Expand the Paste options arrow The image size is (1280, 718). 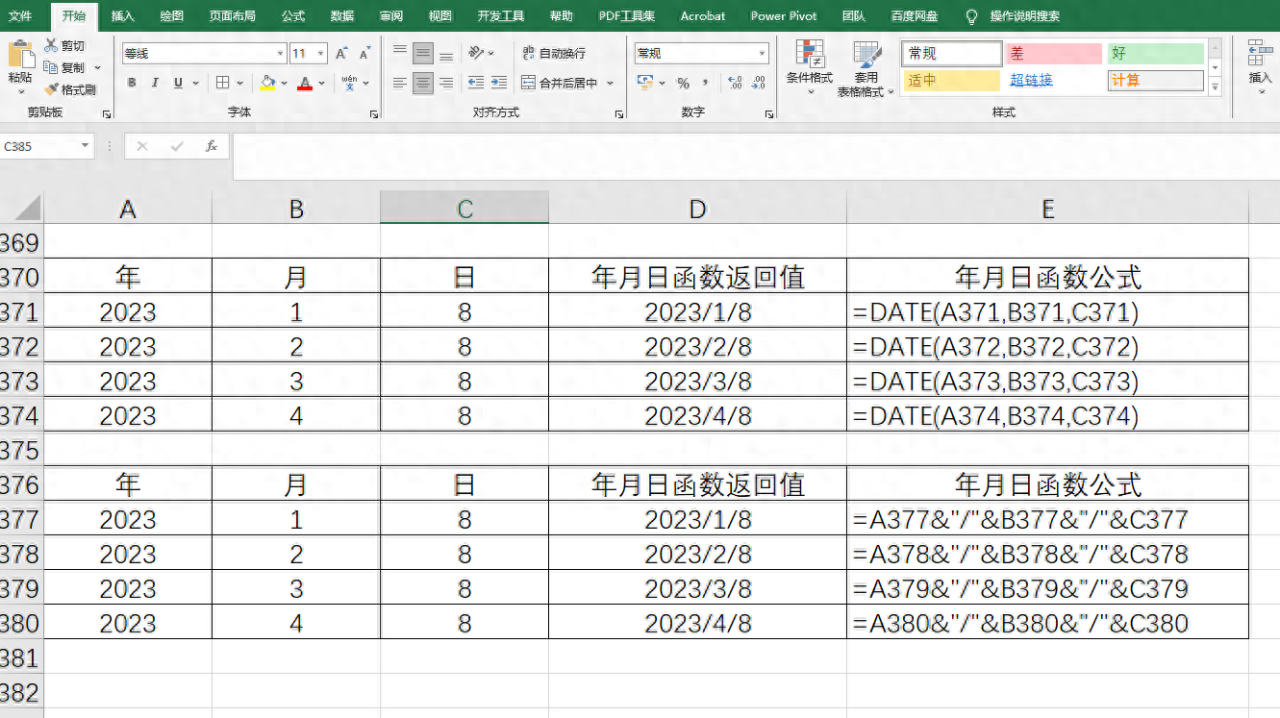pyautogui.click(x=20, y=92)
